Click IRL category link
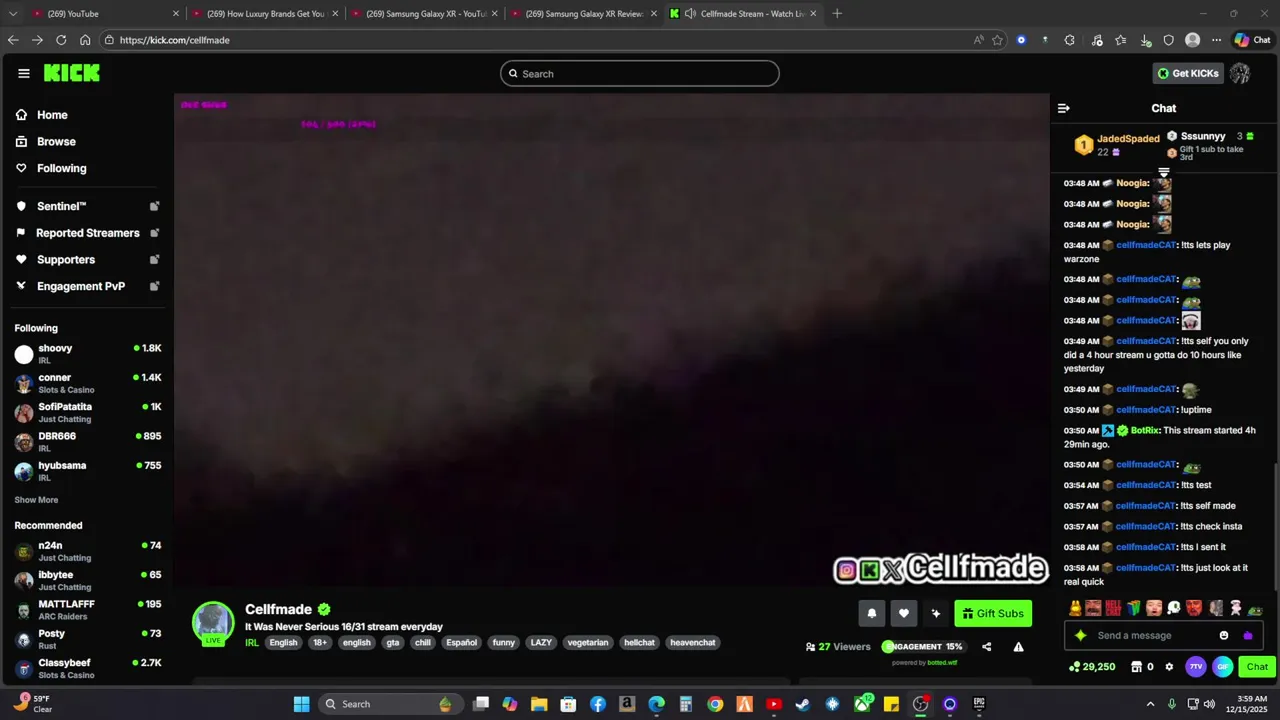Viewport: 1280px width, 720px height. point(252,643)
